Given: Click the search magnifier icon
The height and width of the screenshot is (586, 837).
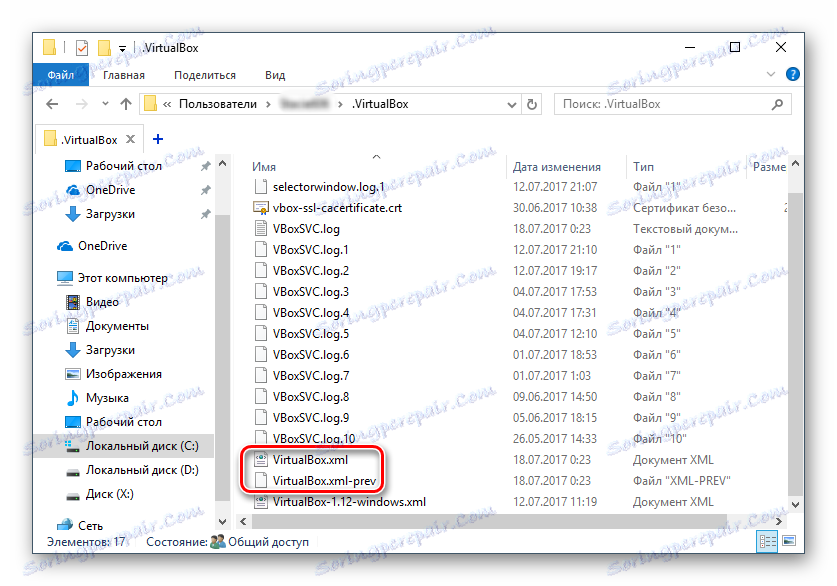Looking at the screenshot, I should [x=777, y=104].
